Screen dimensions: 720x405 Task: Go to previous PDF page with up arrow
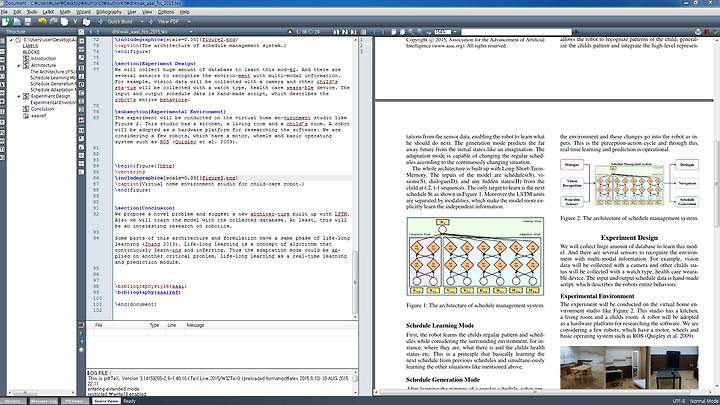[374, 32]
